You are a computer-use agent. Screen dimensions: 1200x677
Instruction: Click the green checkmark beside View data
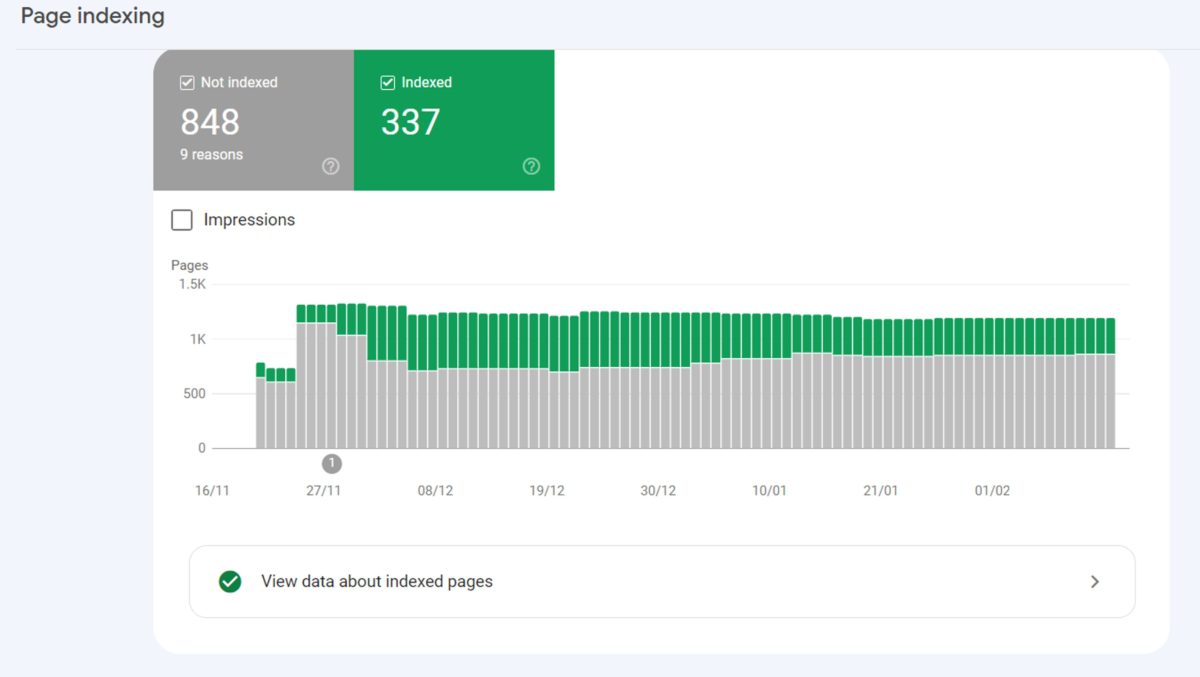[230, 581]
